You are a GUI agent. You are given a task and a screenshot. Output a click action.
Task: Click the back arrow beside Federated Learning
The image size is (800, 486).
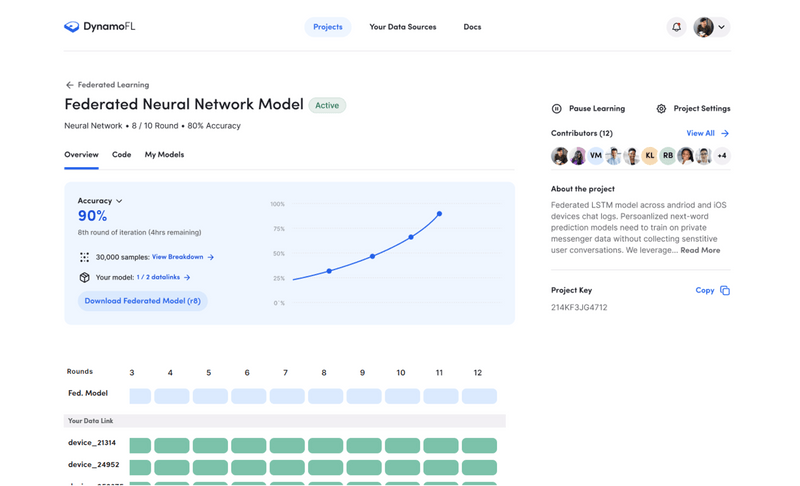(x=69, y=85)
